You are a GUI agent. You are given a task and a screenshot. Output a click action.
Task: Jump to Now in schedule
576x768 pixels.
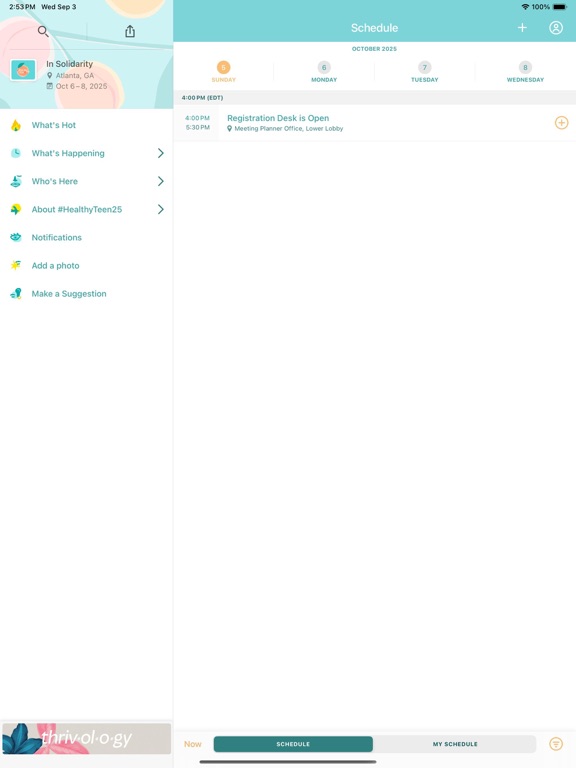[192, 744]
